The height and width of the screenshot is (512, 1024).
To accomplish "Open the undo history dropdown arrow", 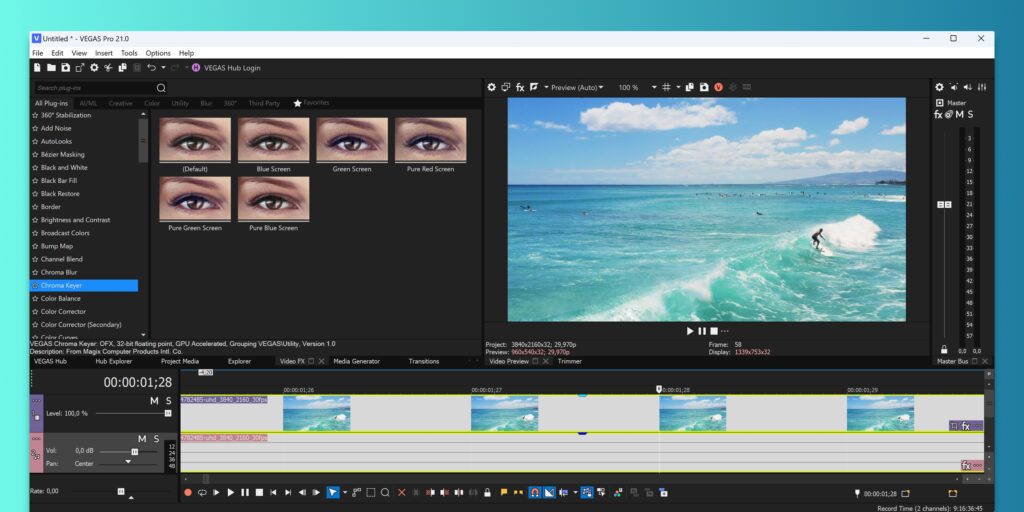I will (162, 68).
